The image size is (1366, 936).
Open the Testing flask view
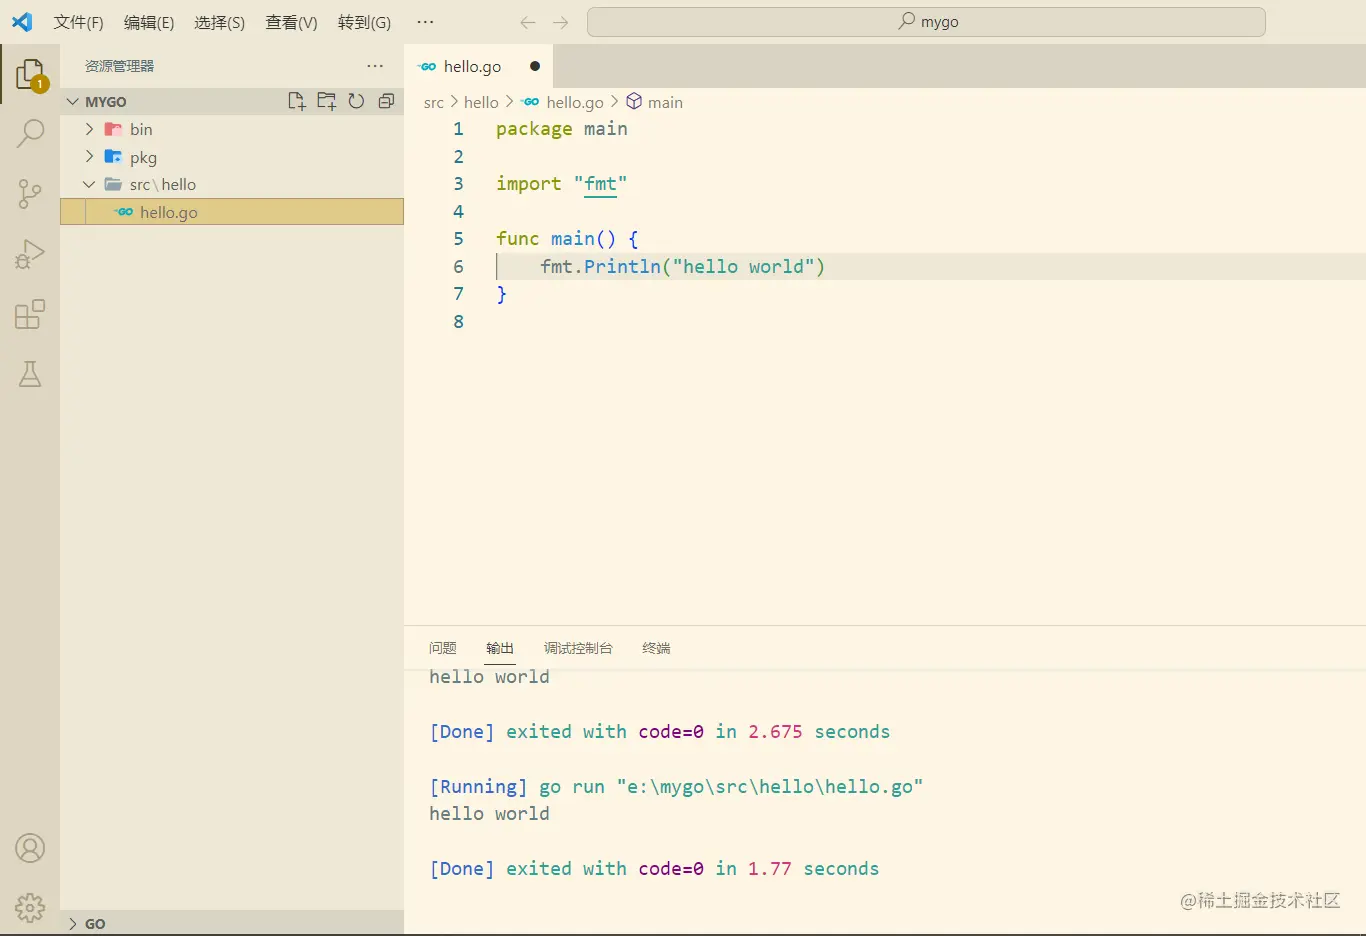coord(30,374)
